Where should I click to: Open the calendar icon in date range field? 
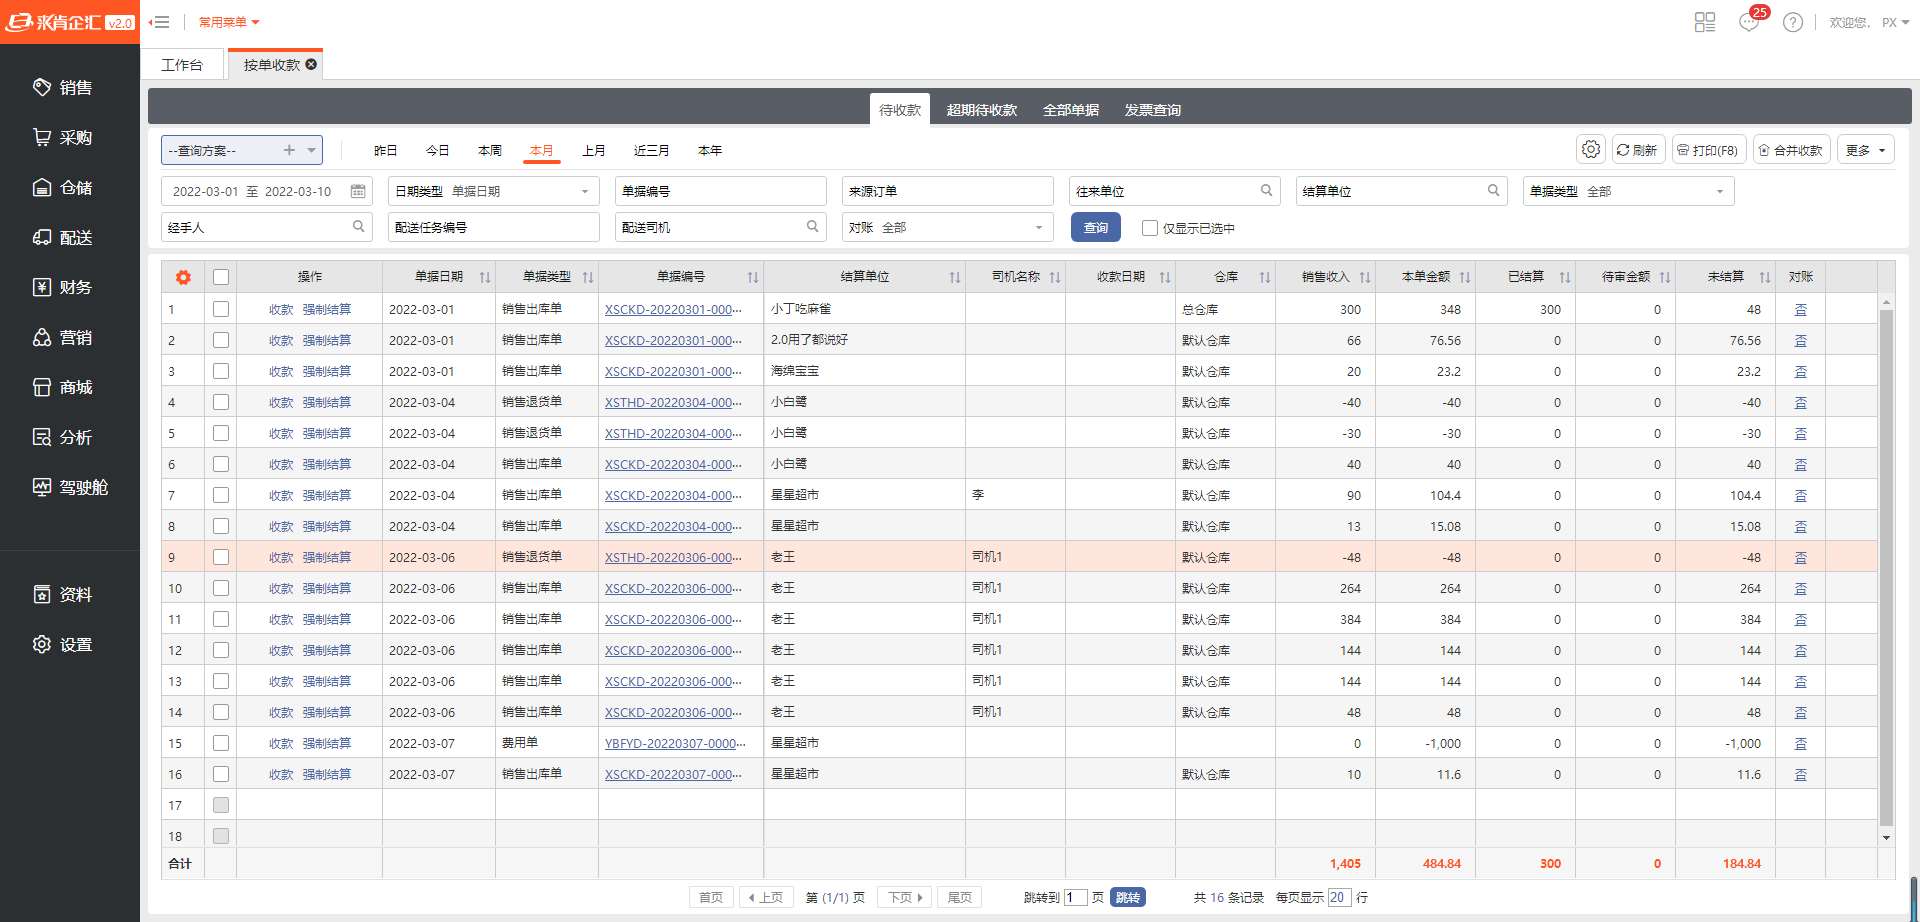(x=358, y=191)
